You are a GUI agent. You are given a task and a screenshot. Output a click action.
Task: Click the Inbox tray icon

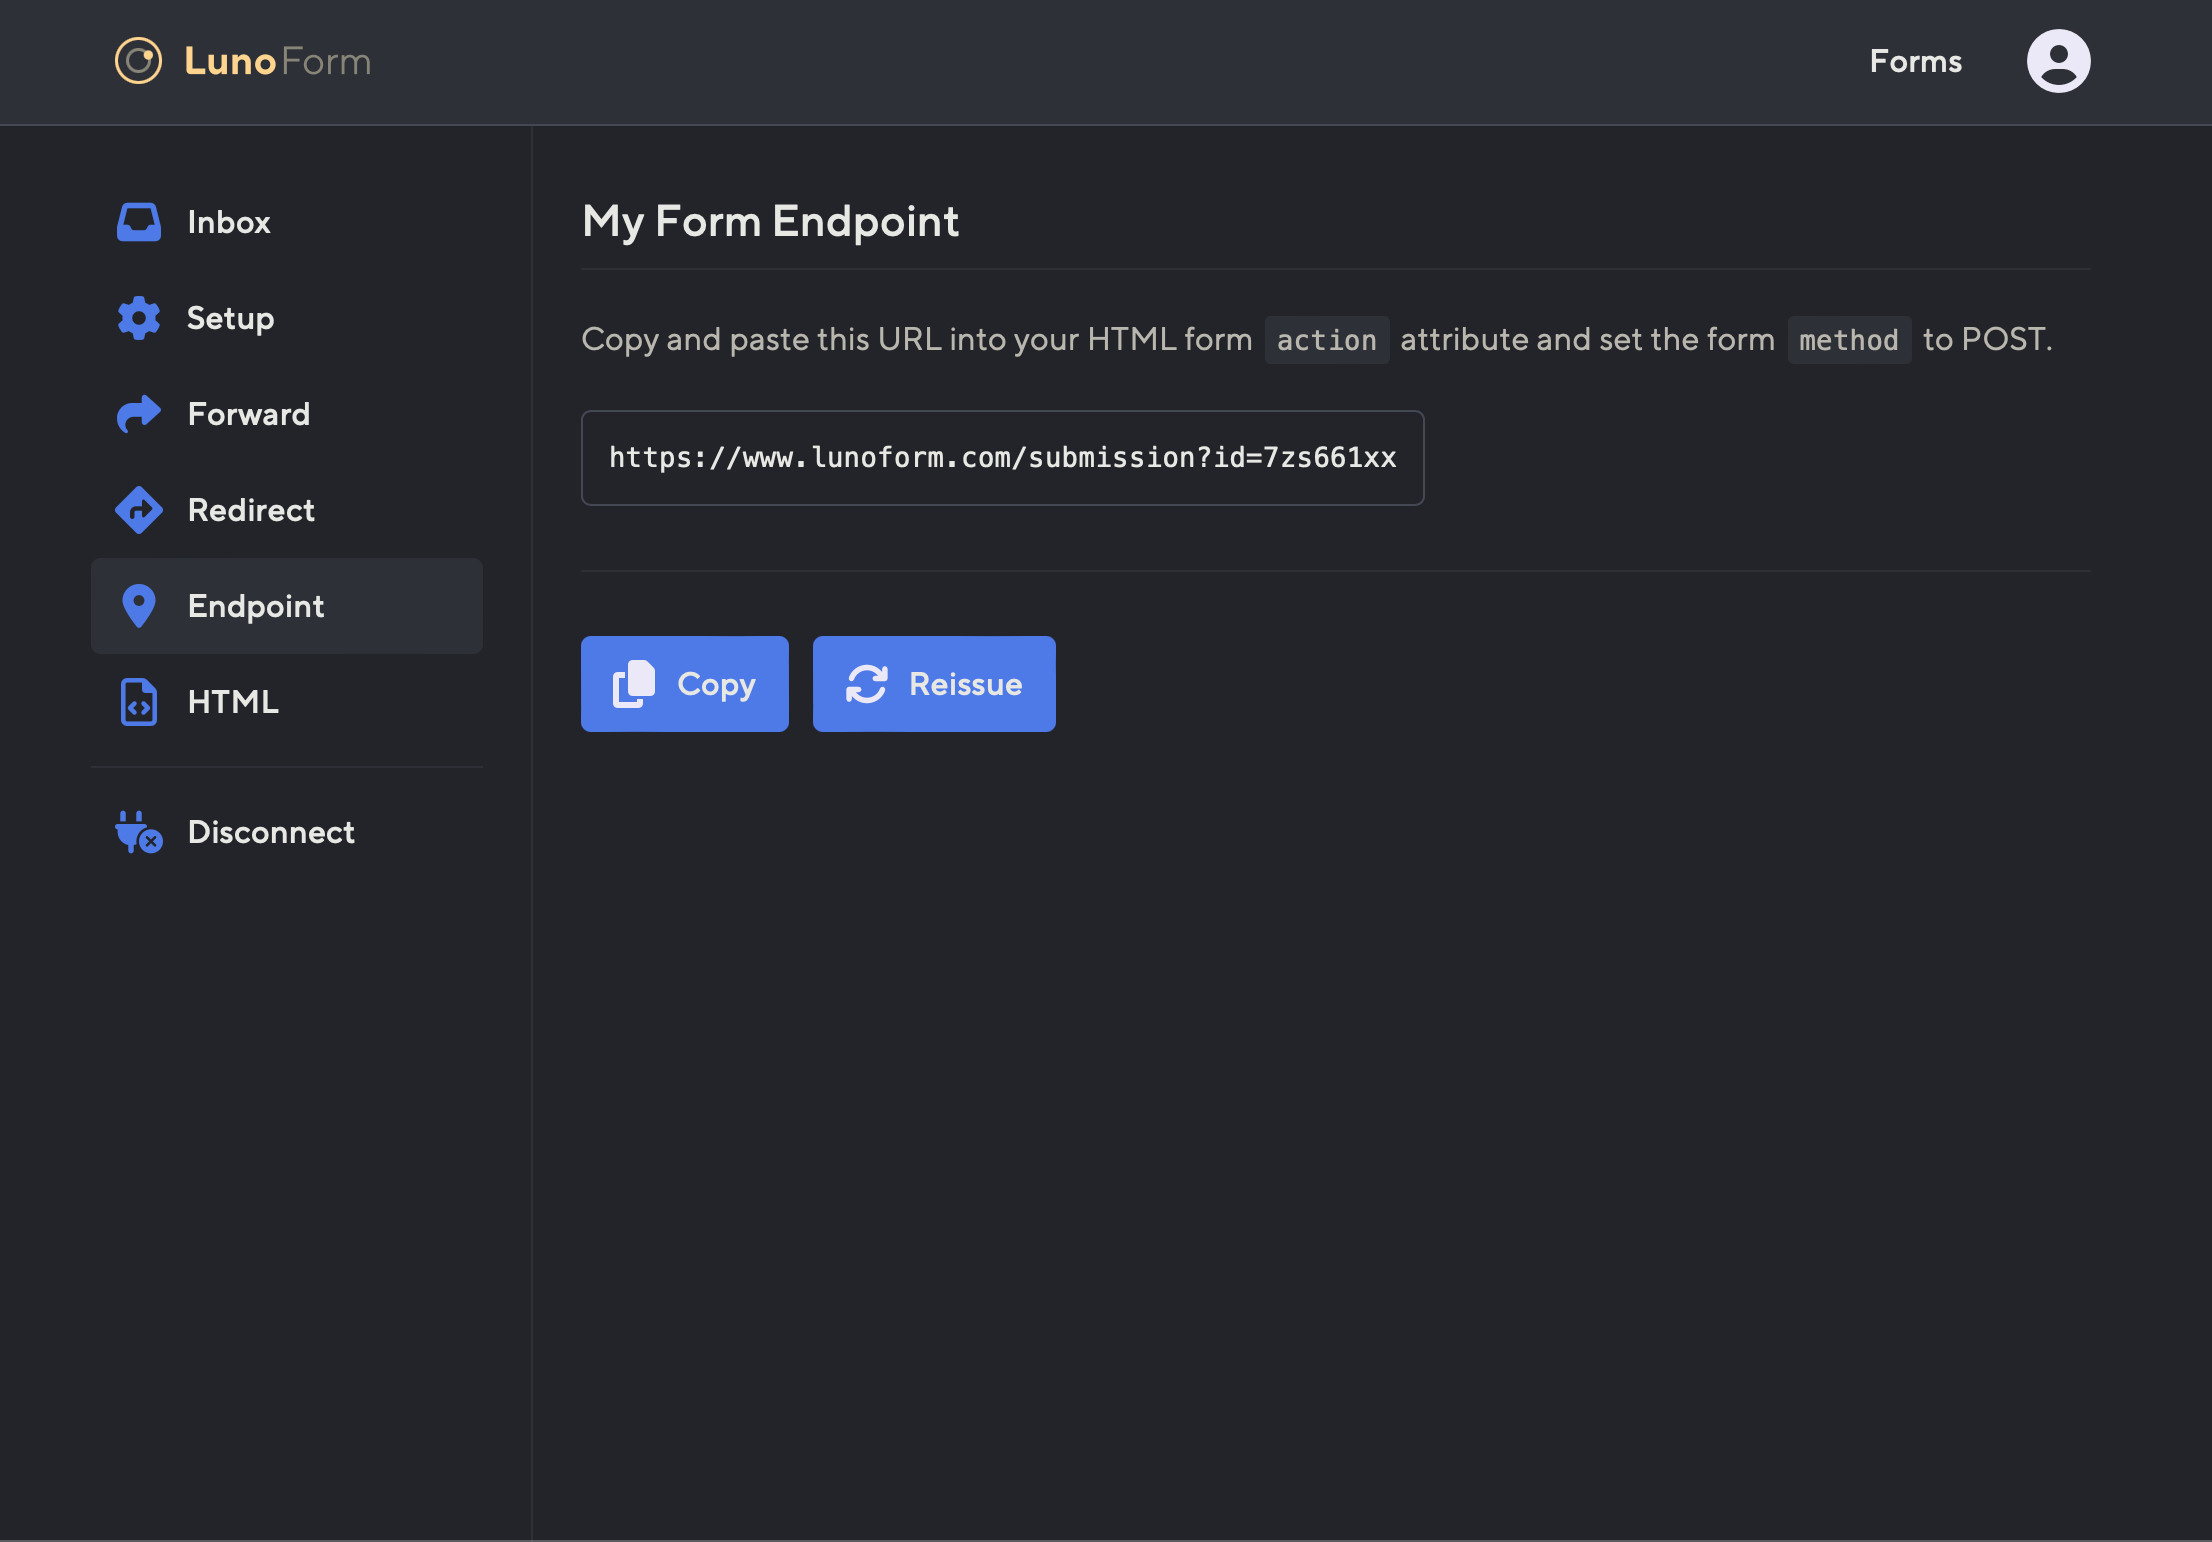(x=138, y=222)
